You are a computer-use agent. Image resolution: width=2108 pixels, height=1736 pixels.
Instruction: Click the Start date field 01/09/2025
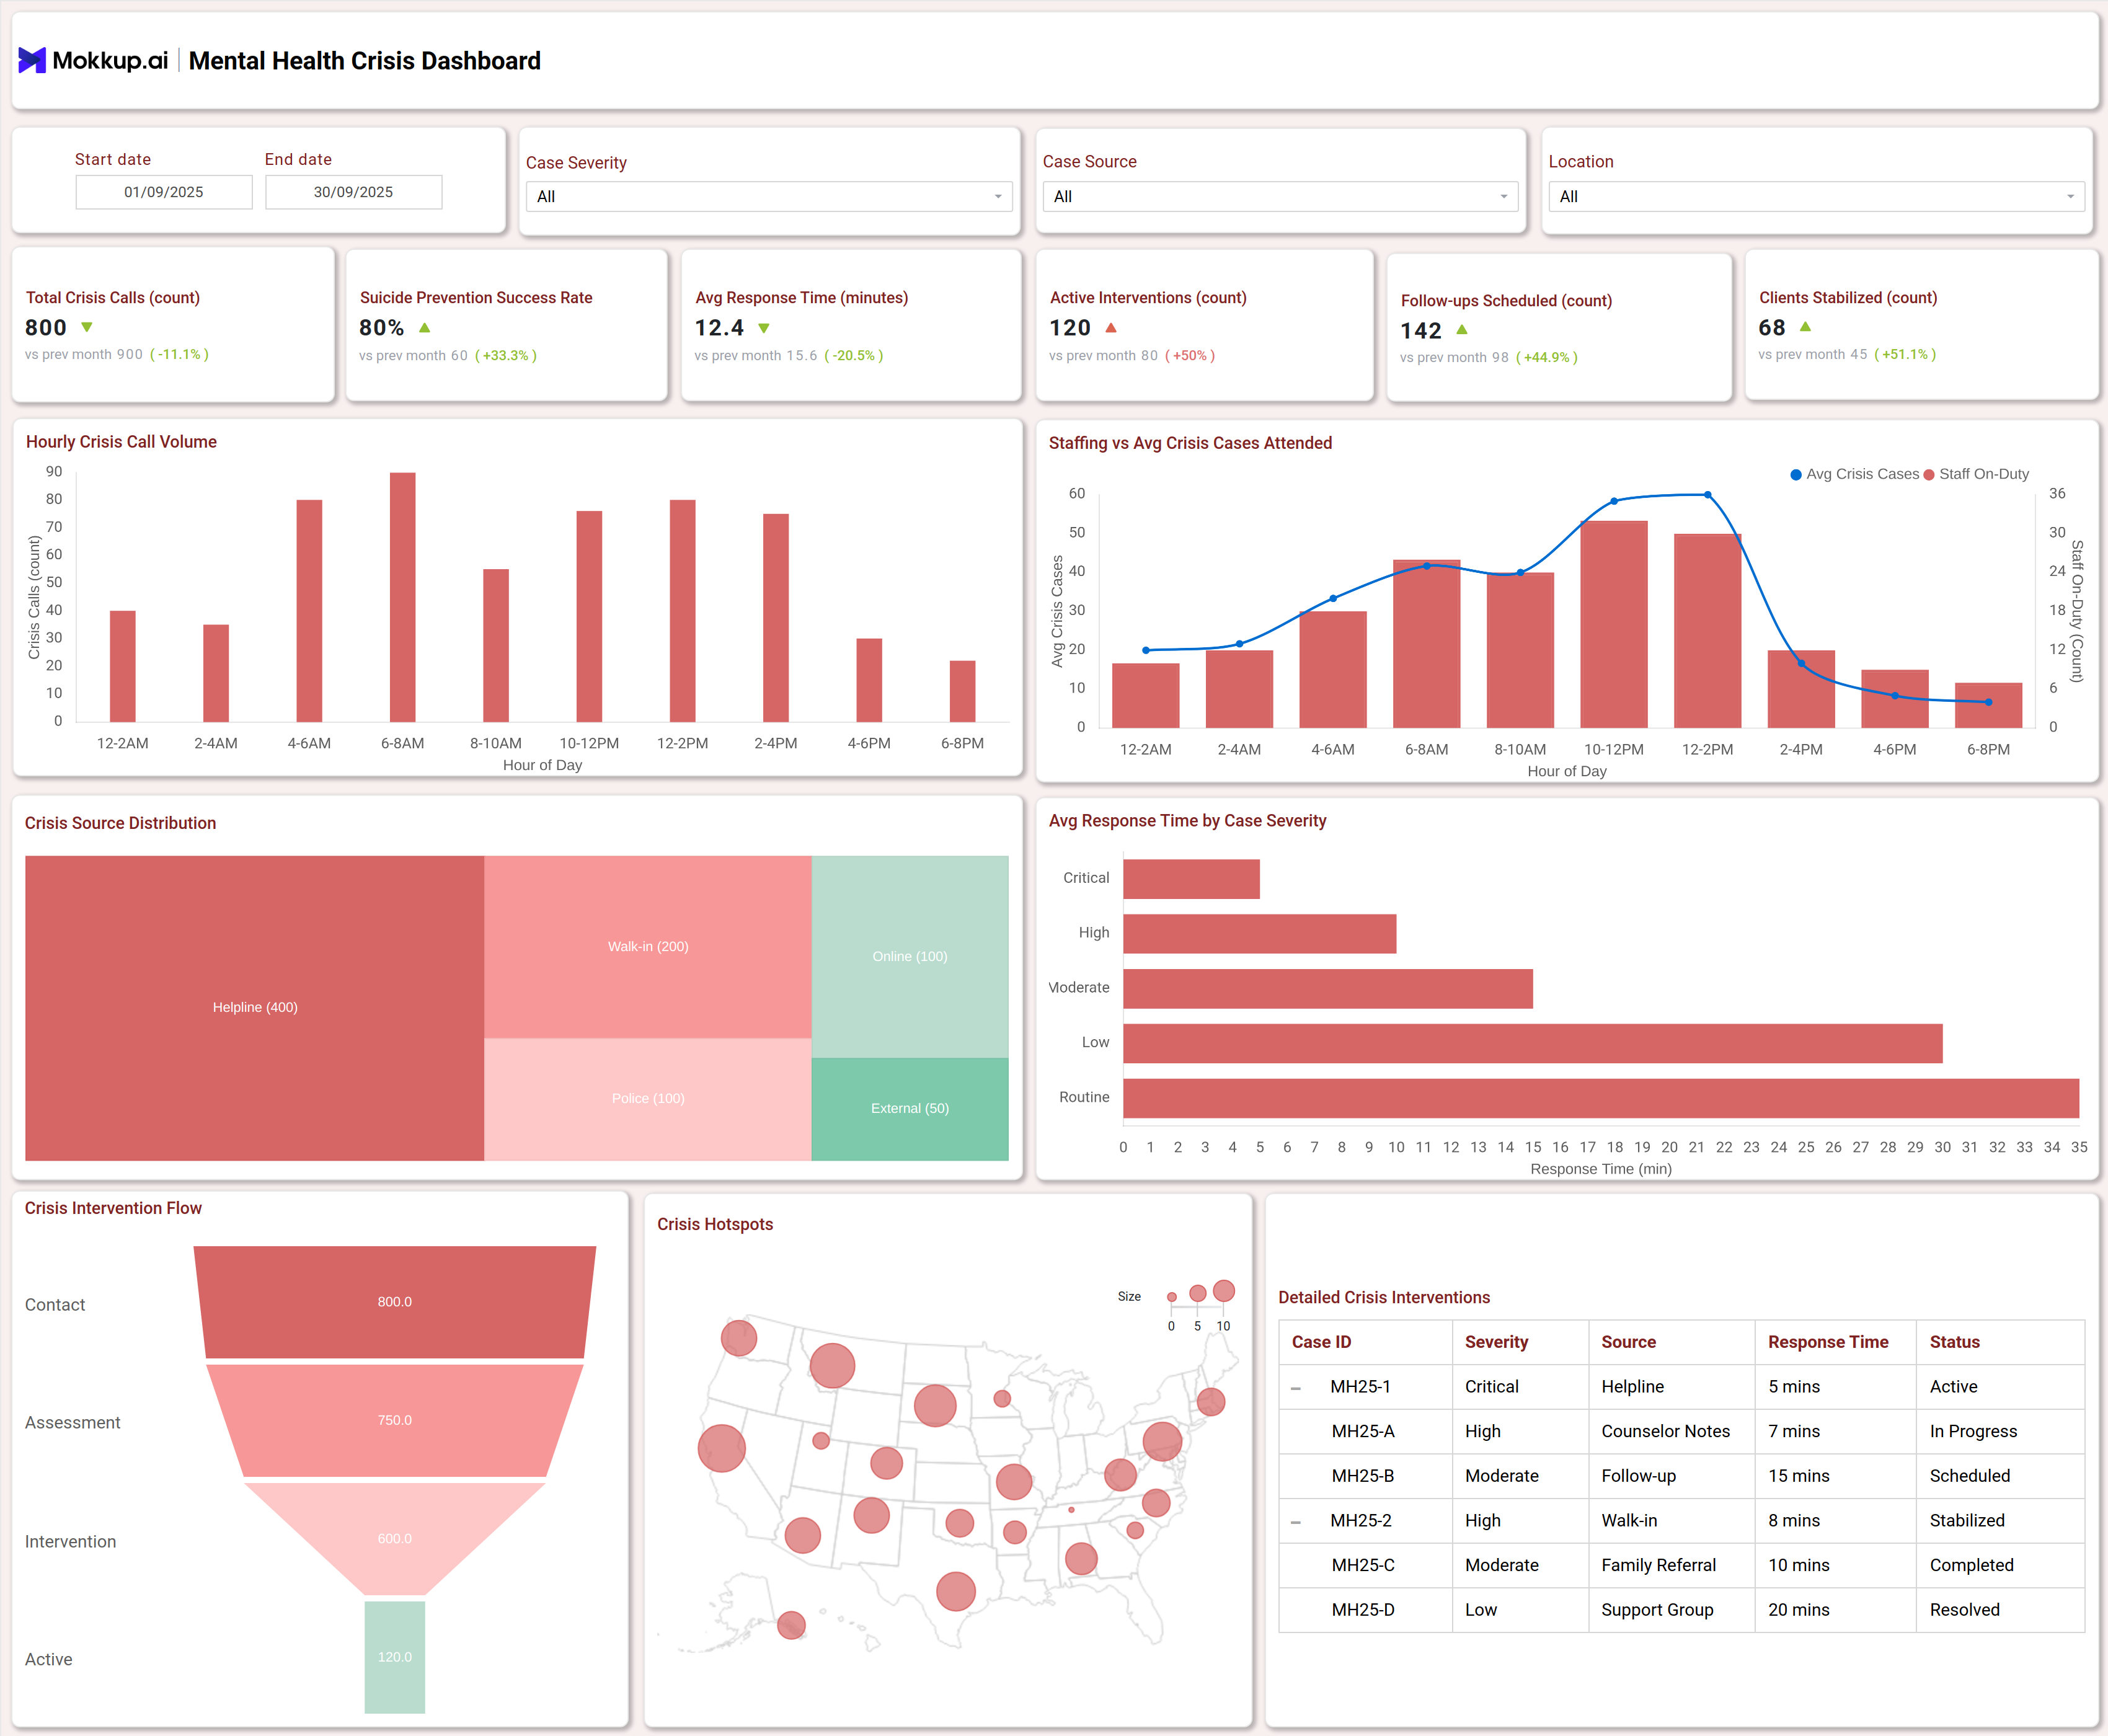(164, 192)
